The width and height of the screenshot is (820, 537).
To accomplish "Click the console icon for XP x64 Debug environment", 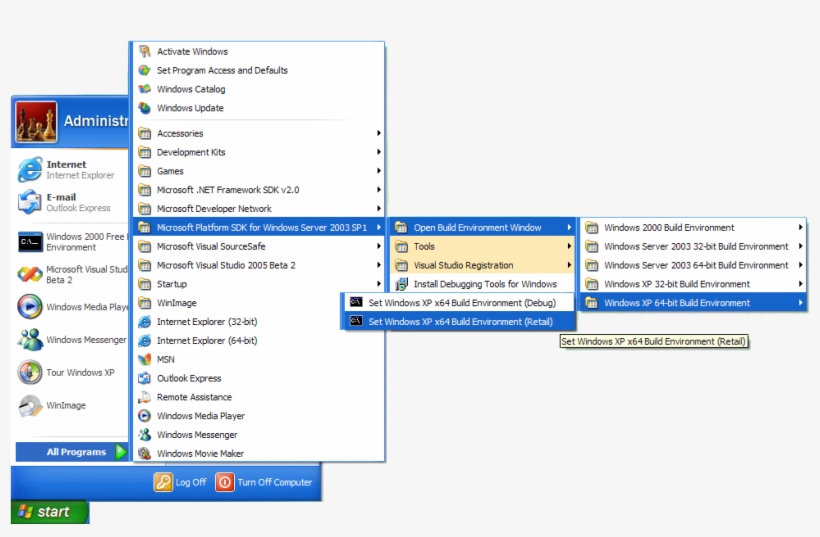I will coord(356,302).
